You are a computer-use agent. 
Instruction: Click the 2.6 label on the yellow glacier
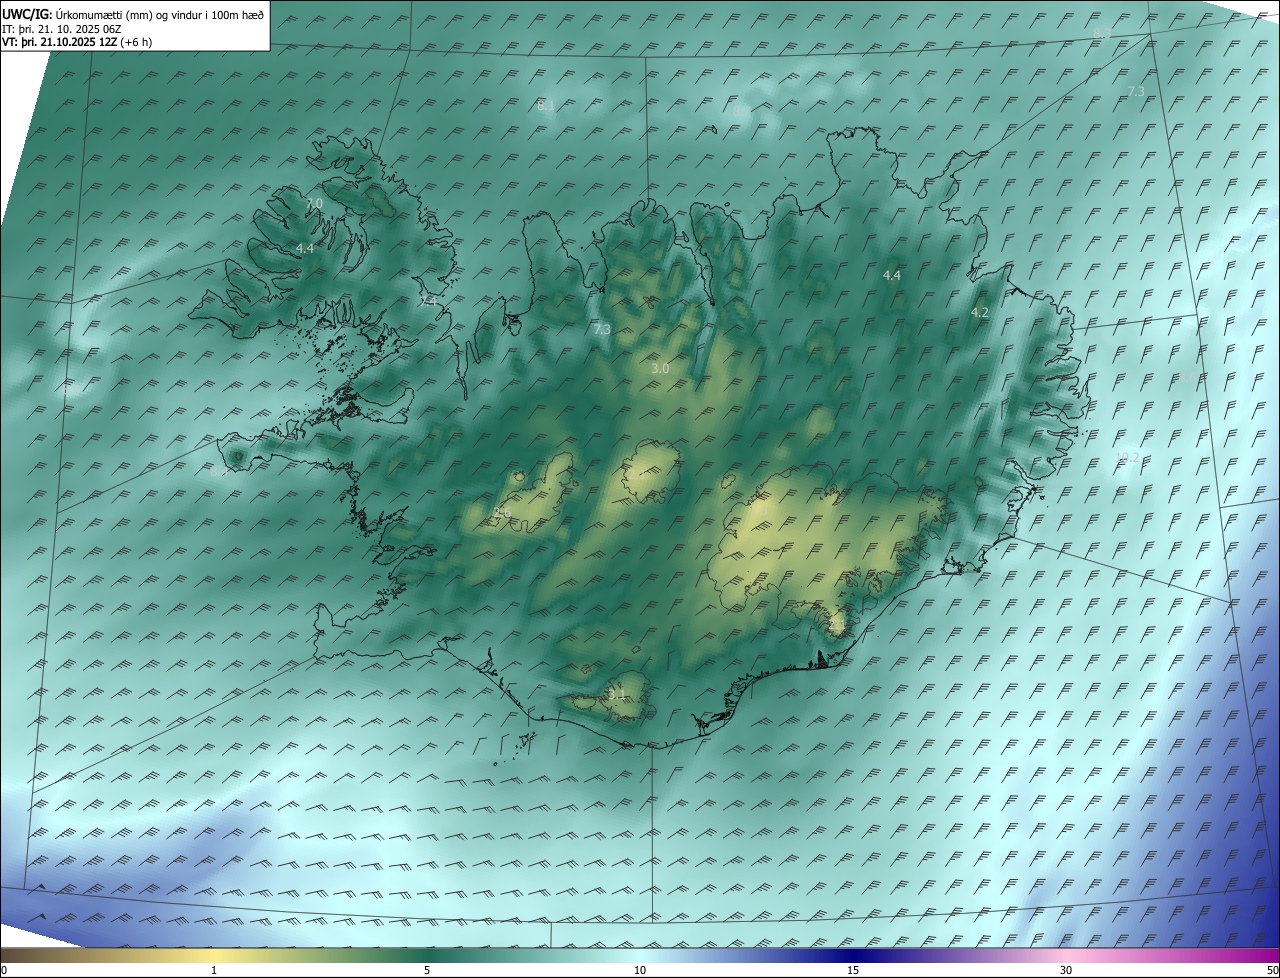pyautogui.click(x=502, y=512)
